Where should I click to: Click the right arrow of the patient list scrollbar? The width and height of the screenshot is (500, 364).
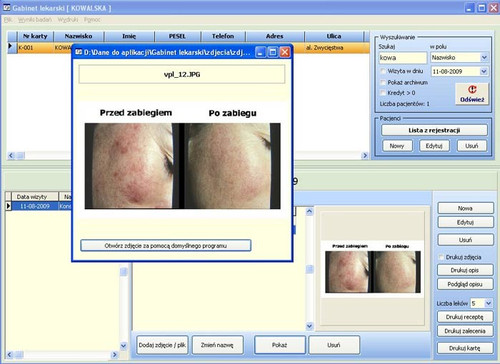(x=365, y=155)
